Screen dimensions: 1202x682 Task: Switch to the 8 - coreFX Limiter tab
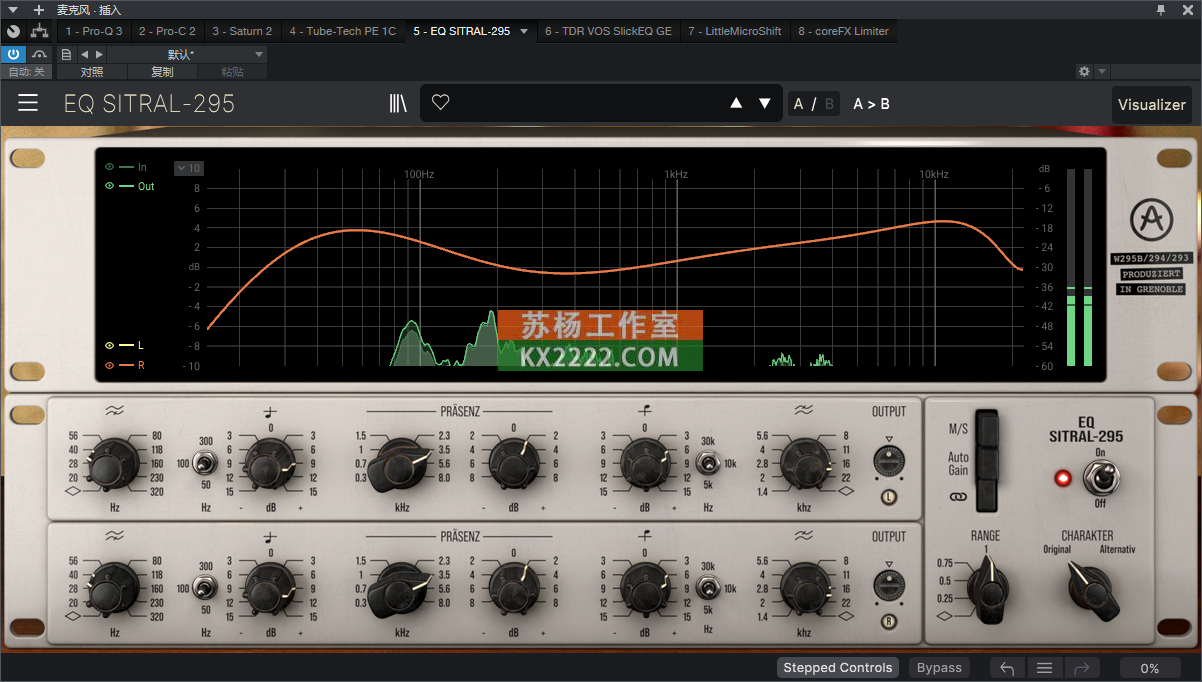(843, 31)
